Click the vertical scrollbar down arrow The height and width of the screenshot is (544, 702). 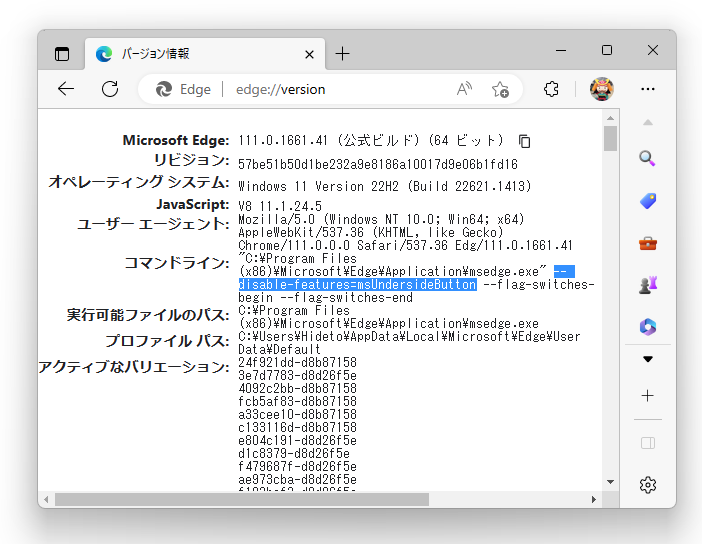point(611,482)
